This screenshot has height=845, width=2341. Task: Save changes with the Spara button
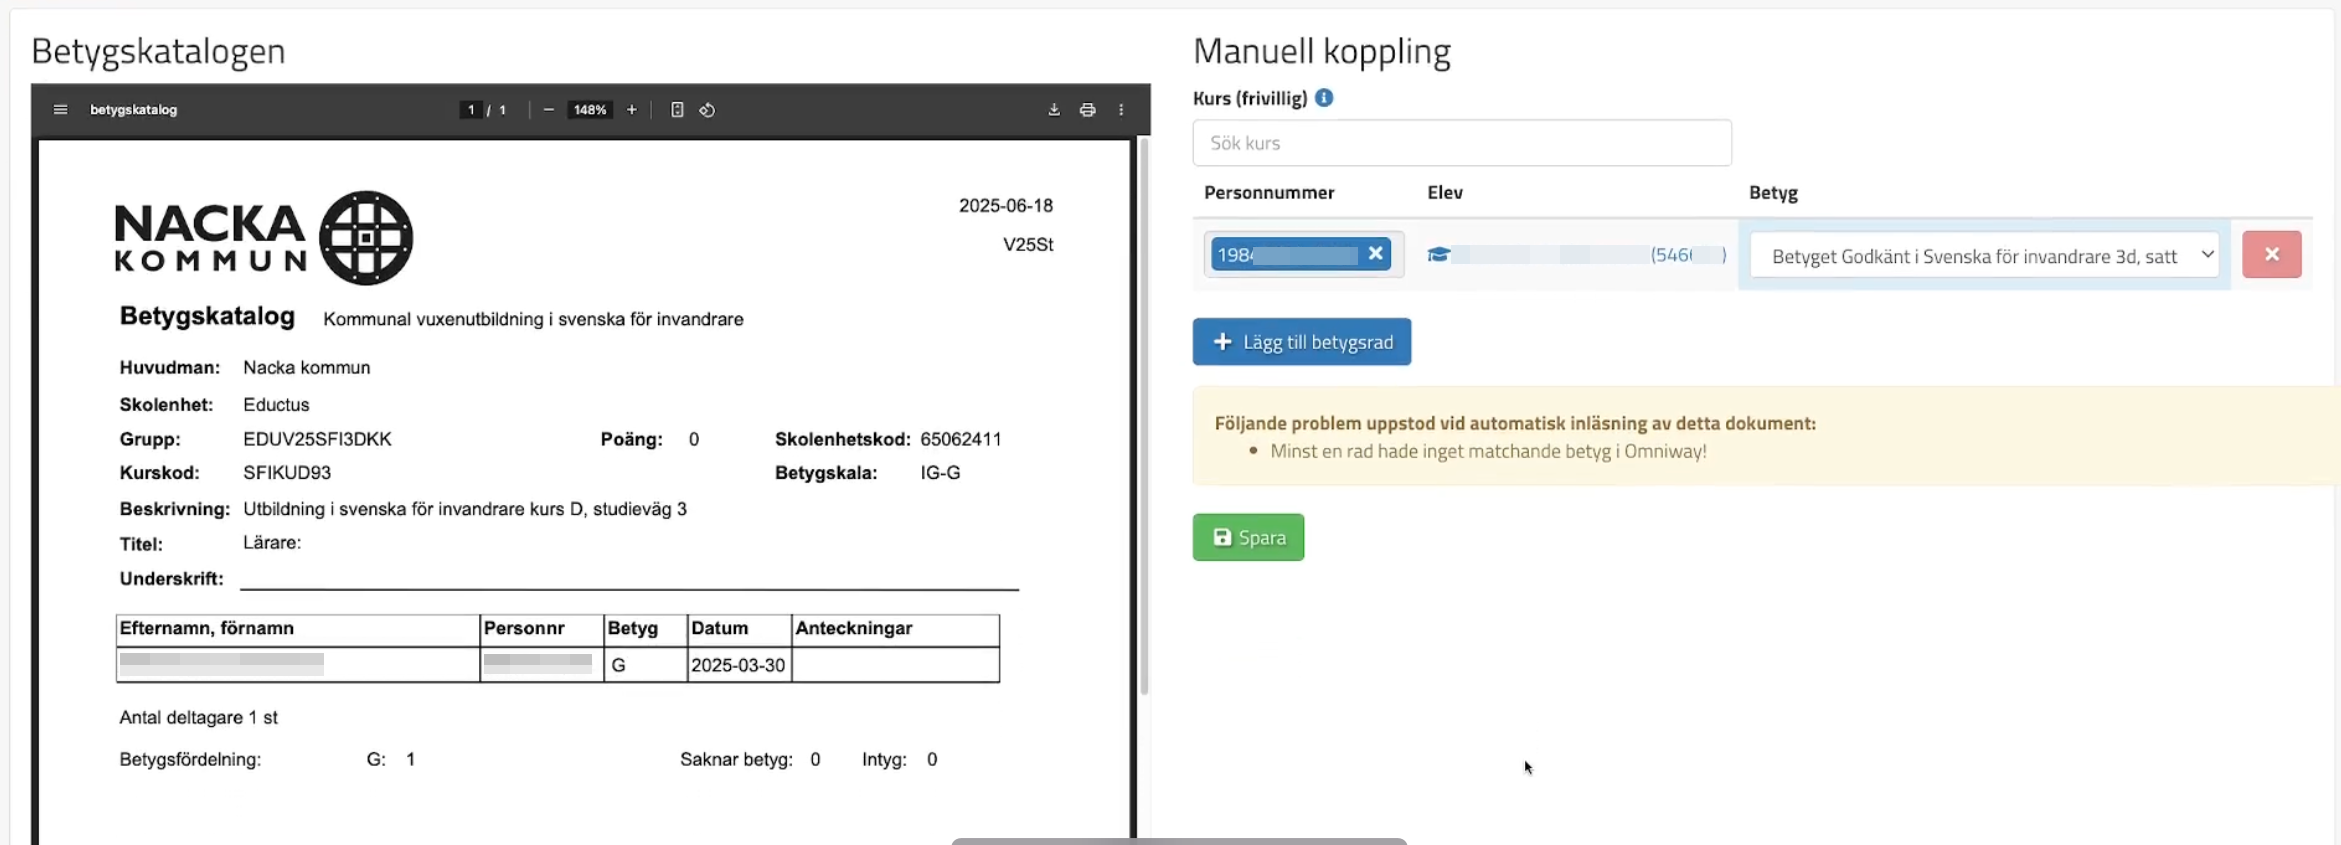click(1248, 537)
